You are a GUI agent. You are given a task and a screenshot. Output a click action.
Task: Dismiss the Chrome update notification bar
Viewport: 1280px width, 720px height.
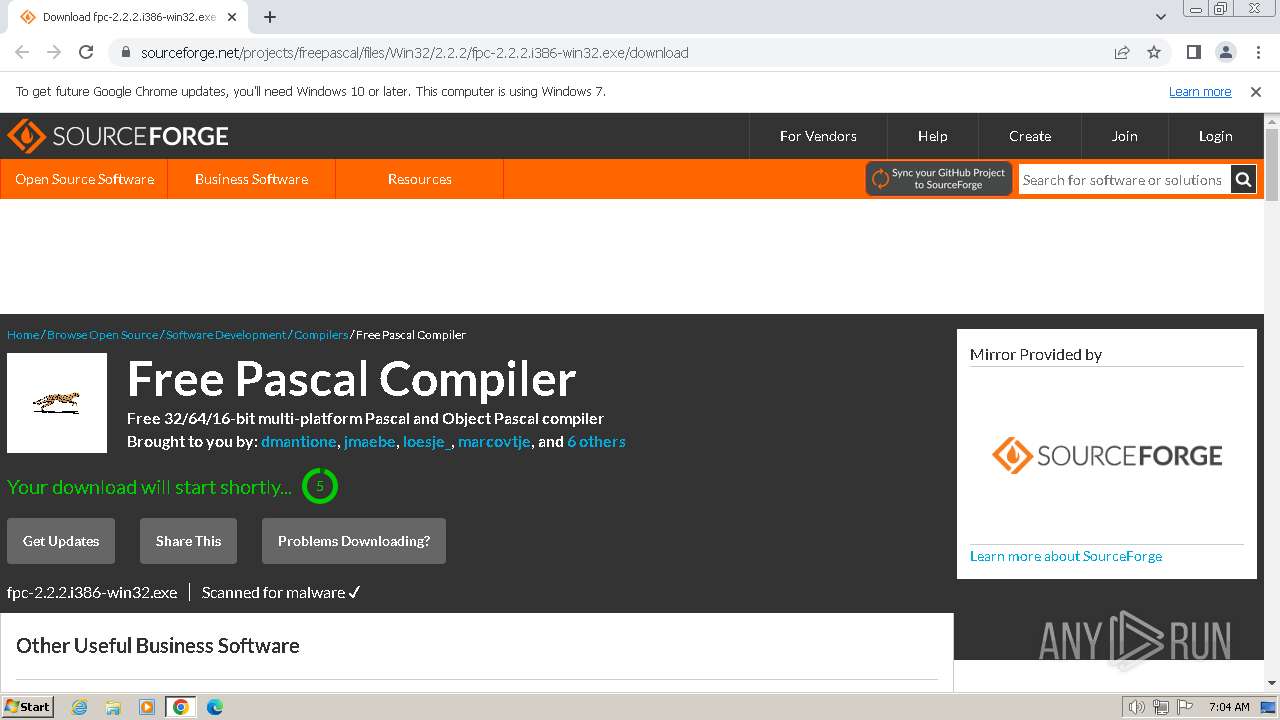pyautogui.click(x=1256, y=92)
